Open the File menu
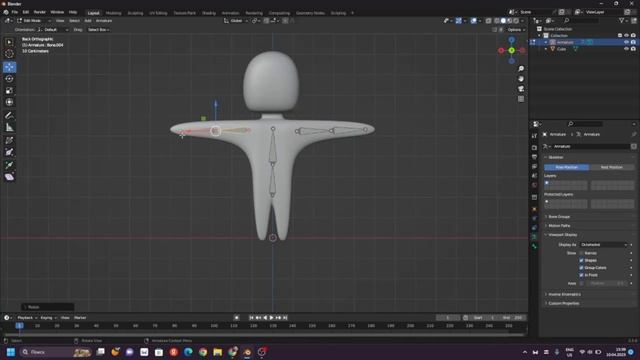 tap(15, 12)
